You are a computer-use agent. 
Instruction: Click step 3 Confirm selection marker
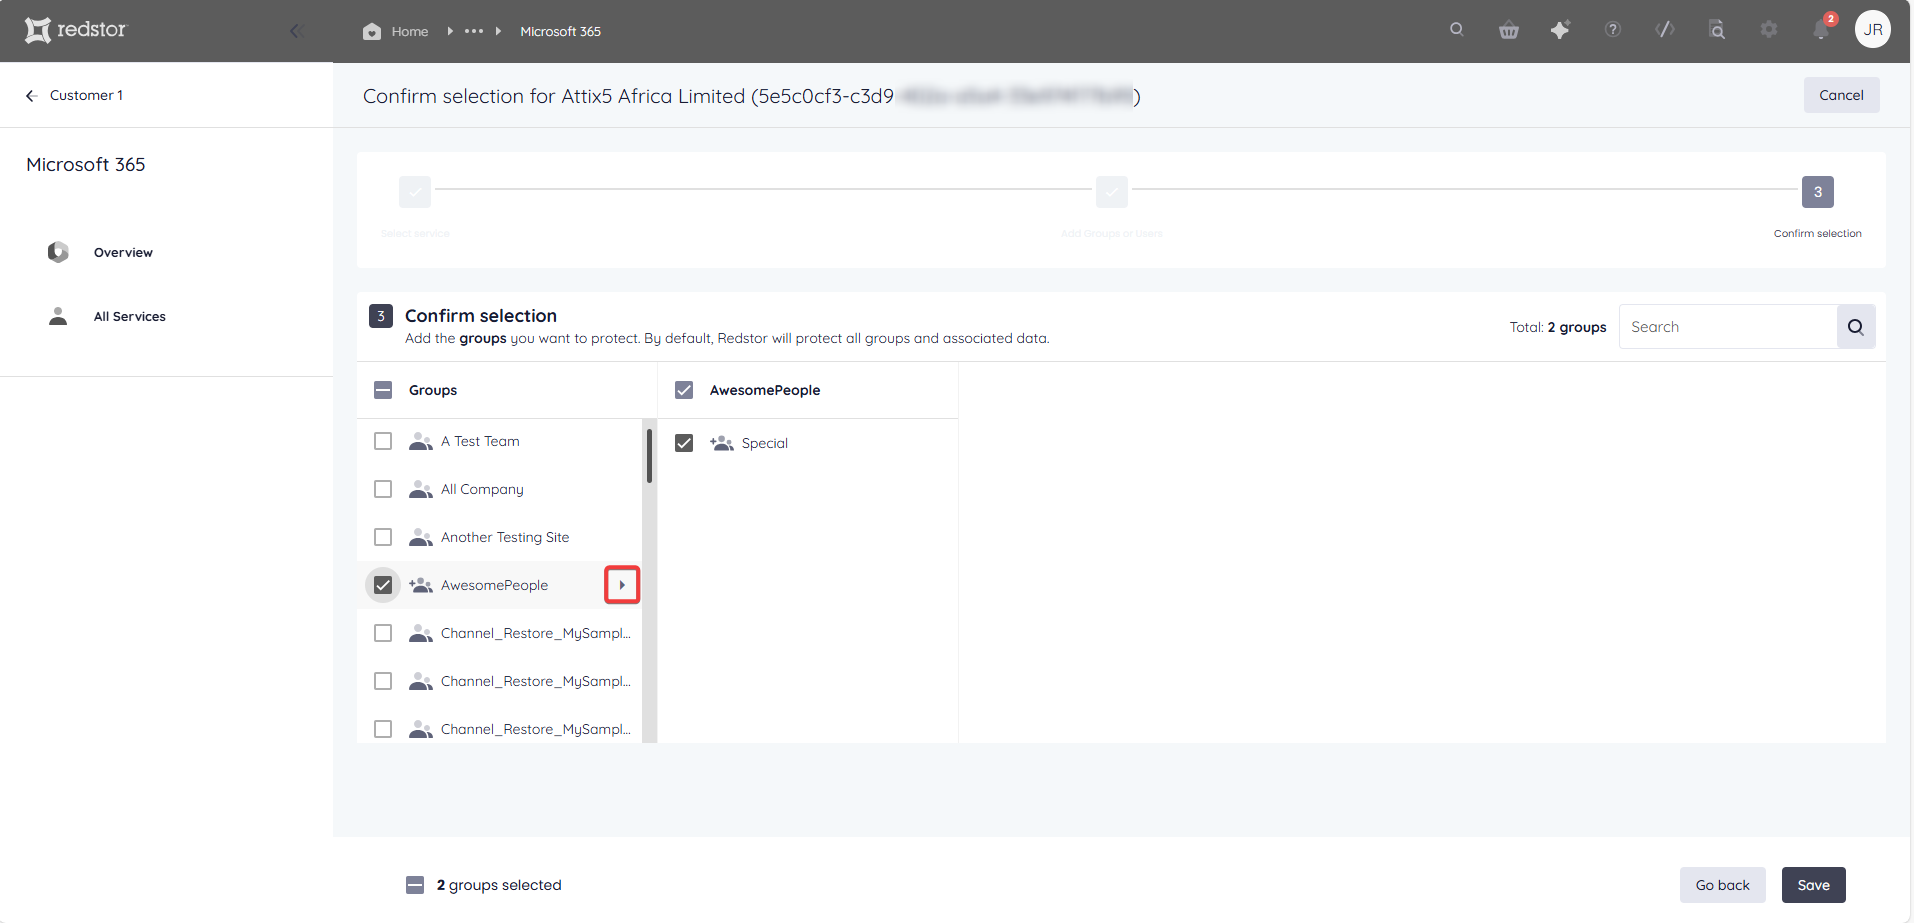click(1818, 192)
